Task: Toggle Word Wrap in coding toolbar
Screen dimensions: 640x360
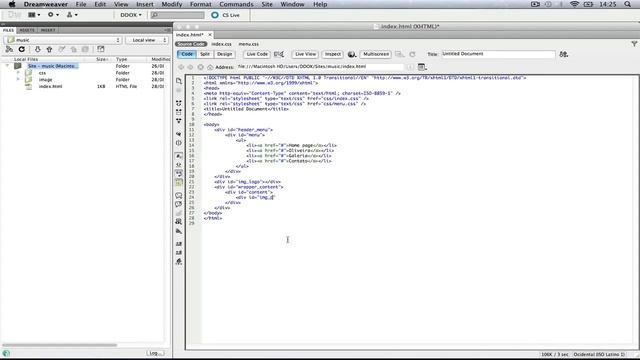Action: point(179,173)
